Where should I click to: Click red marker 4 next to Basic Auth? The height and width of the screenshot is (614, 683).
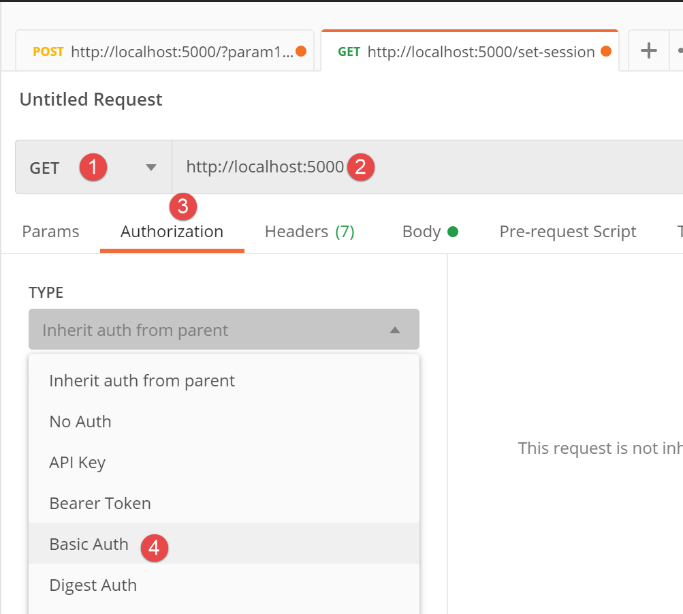pyautogui.click(x=154, y=546)
